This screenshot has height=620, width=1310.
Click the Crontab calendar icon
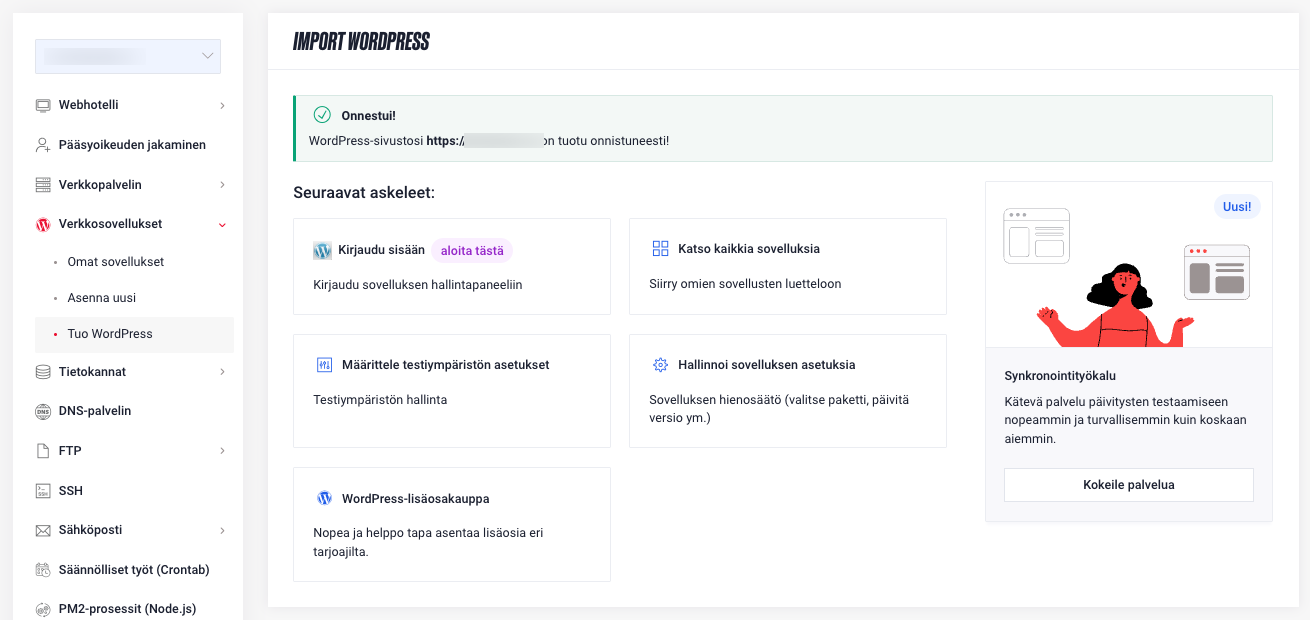[x=43, y=570]
